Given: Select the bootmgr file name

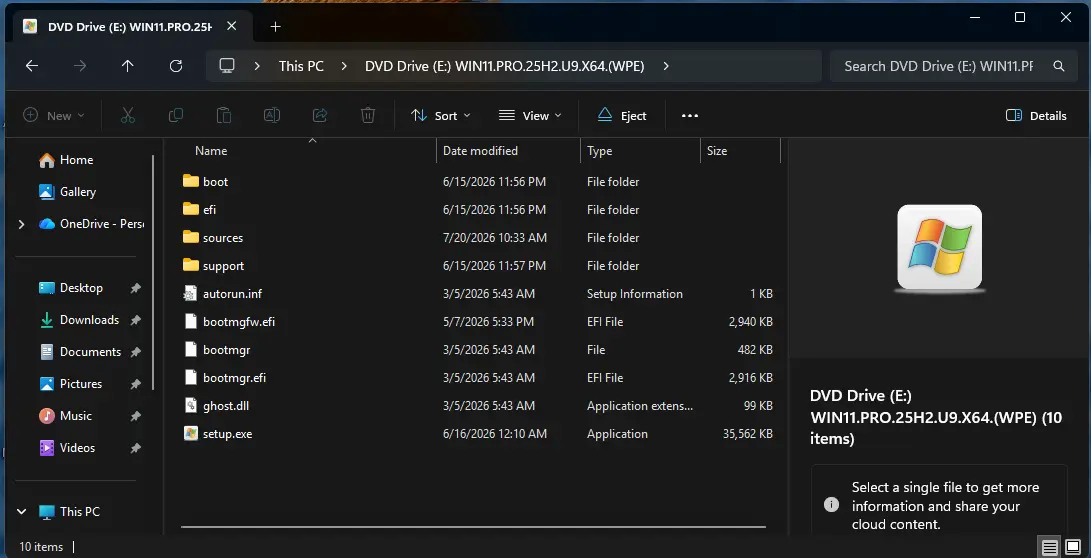Looking at the screenshot, I should point(226,350).
